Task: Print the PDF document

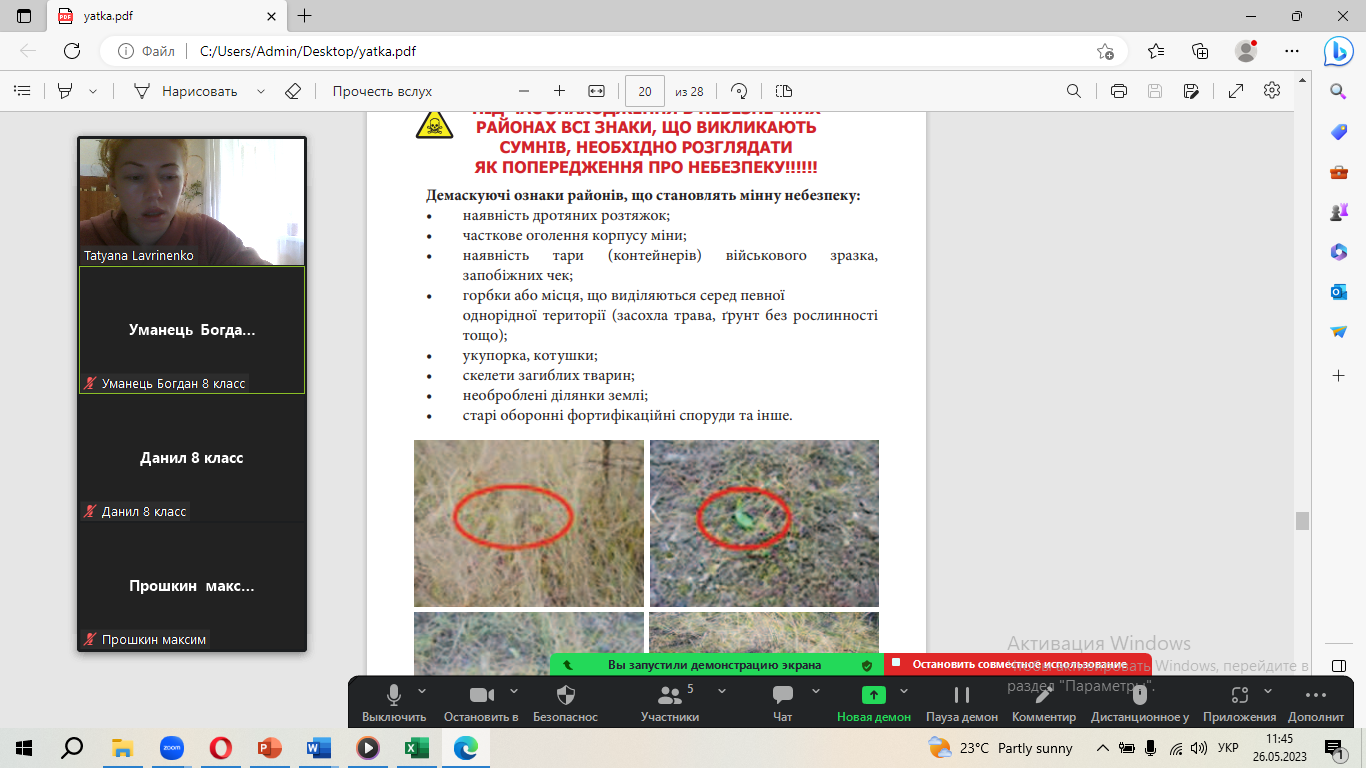Action: [x=1119, y=91]
